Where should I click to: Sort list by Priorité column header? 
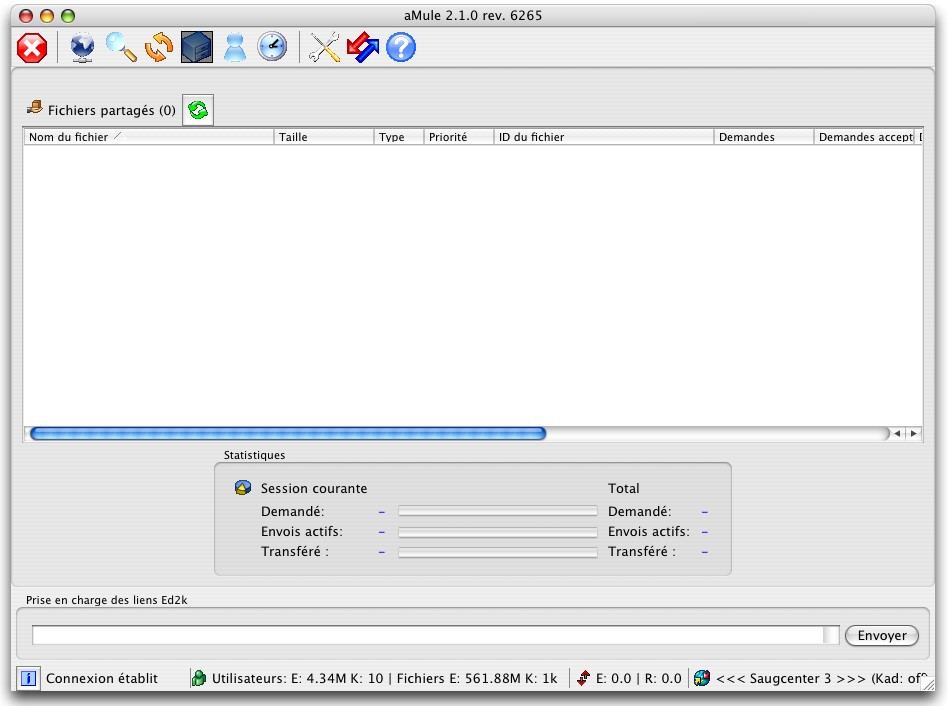click(458, 137)
